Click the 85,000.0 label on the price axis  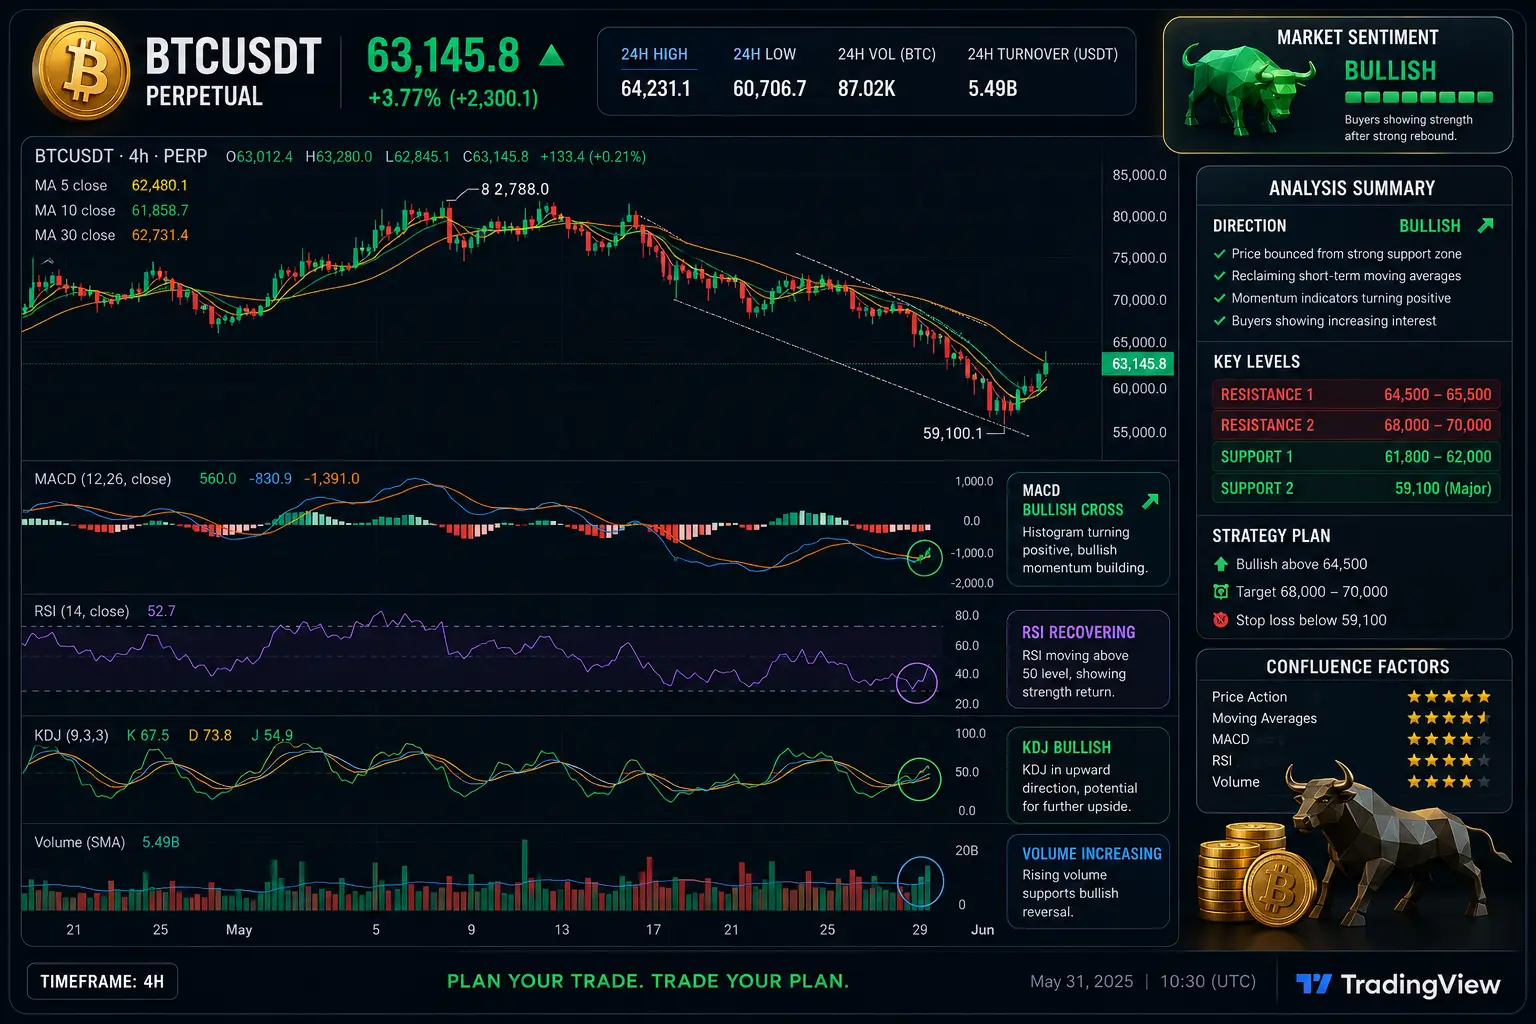(x=1140, y=175)
